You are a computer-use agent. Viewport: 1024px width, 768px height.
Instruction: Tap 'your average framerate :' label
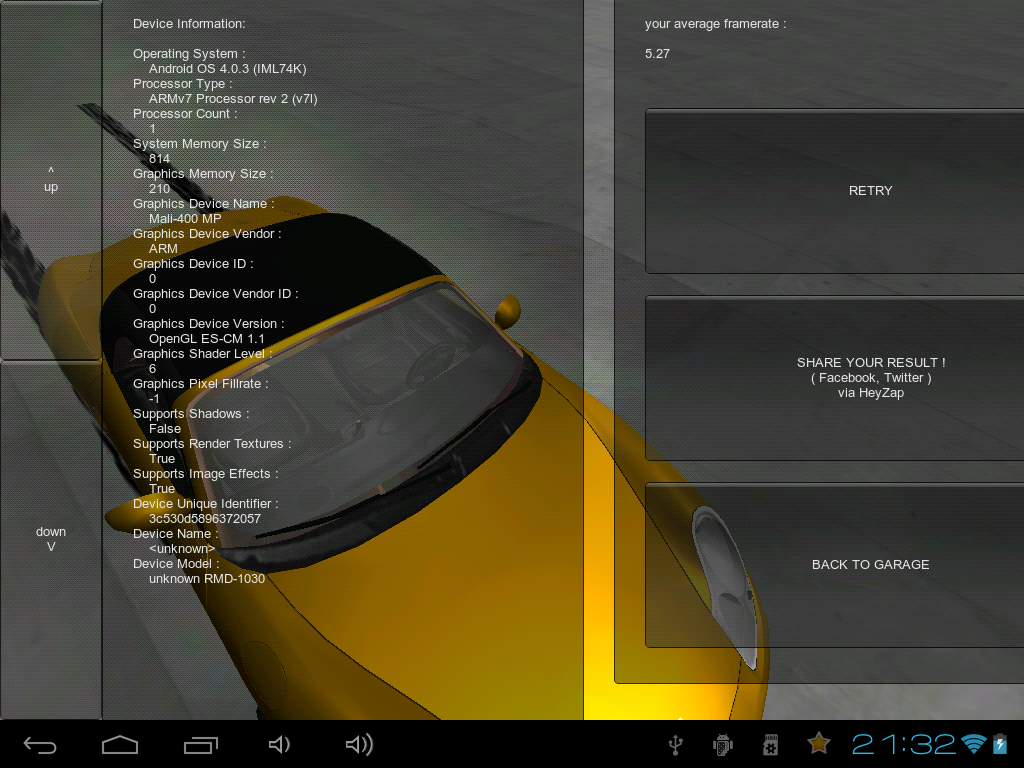coord(715,24)
